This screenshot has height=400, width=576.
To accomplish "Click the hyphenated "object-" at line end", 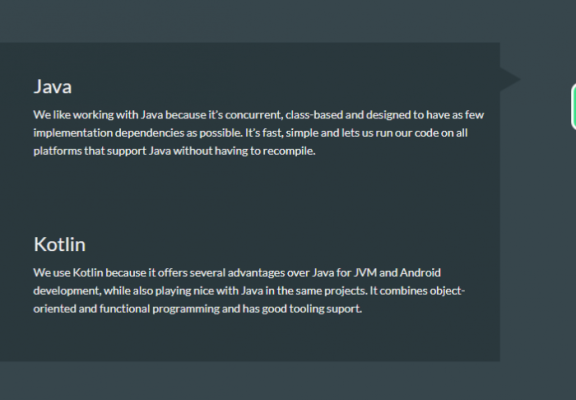I will (x=447, y=291).
